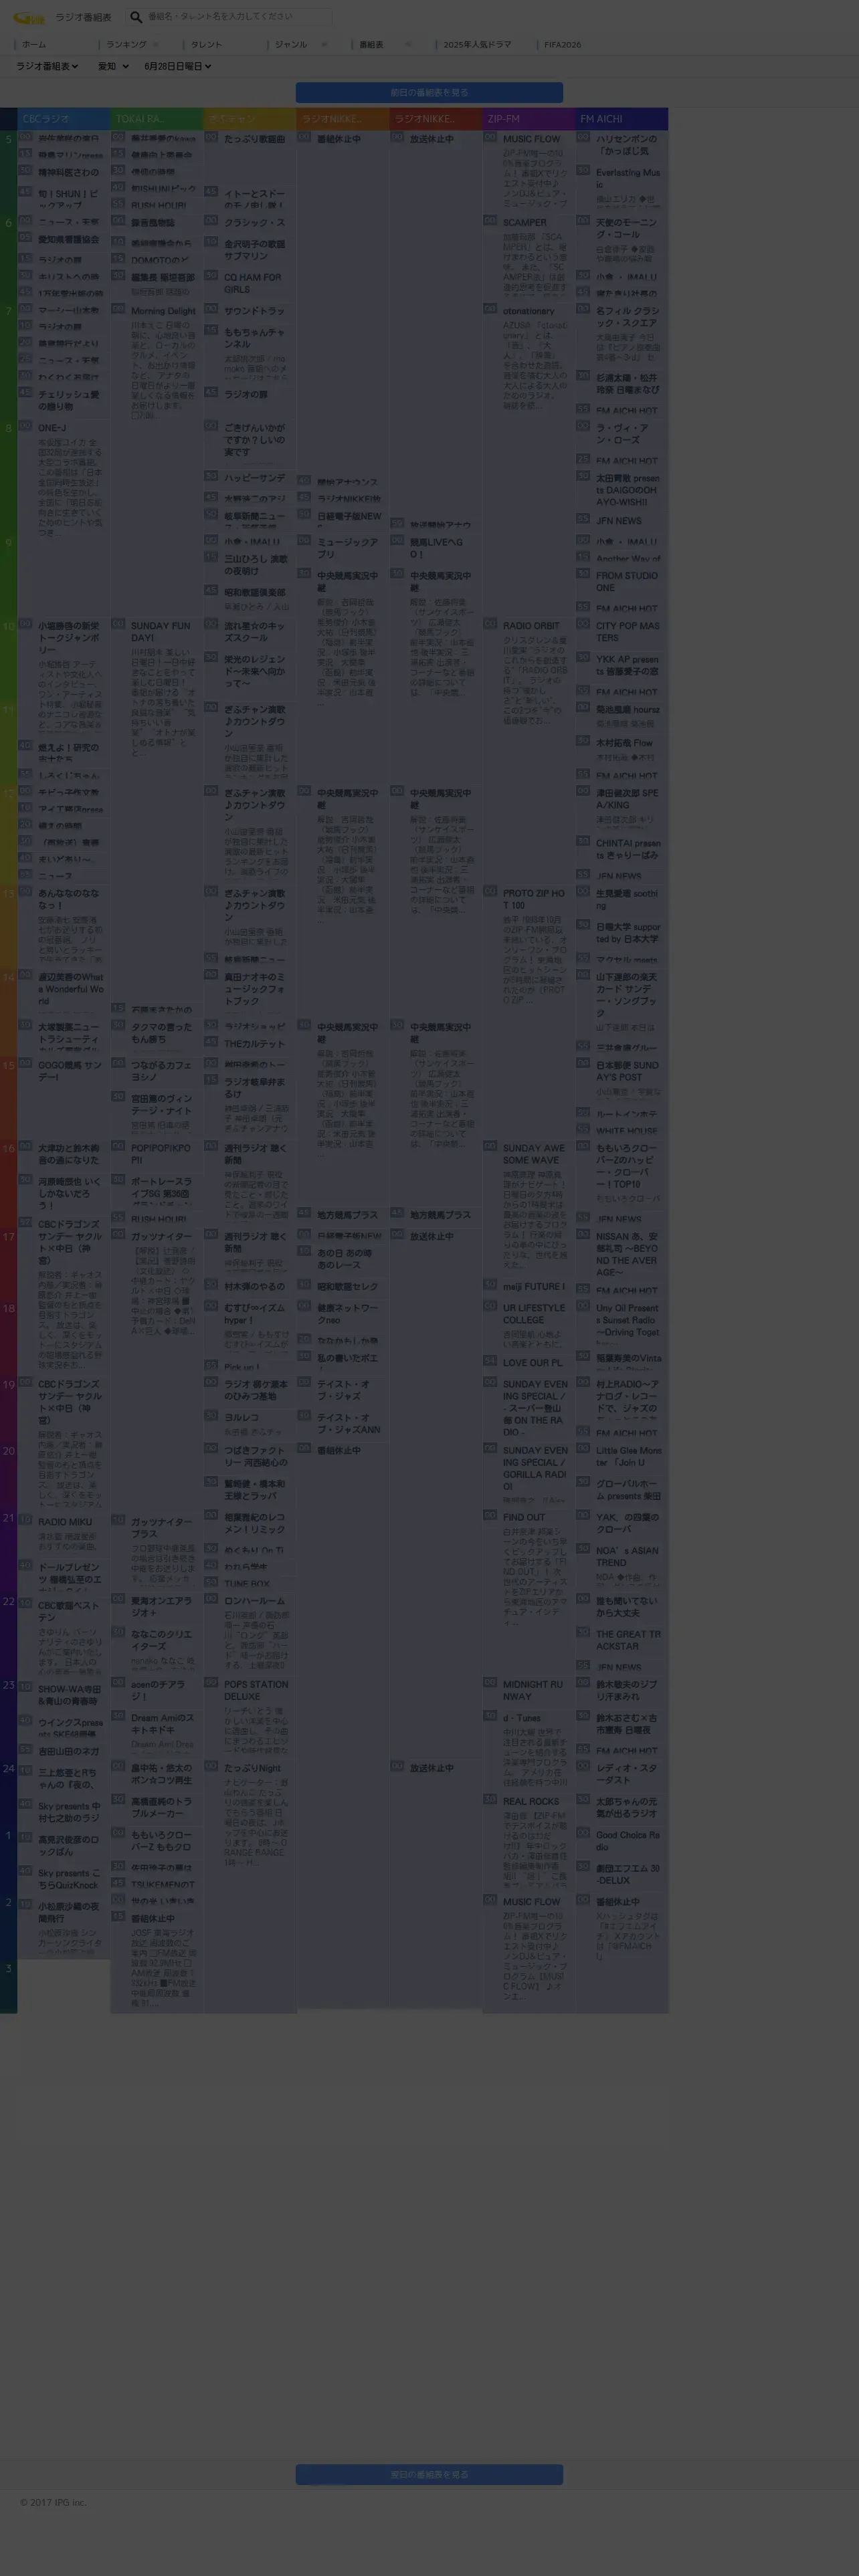Open the GOGO競馬 サンデー! program
Image resolution: width=859 pixels, height=2576 pixels.
coord(70,1071)
